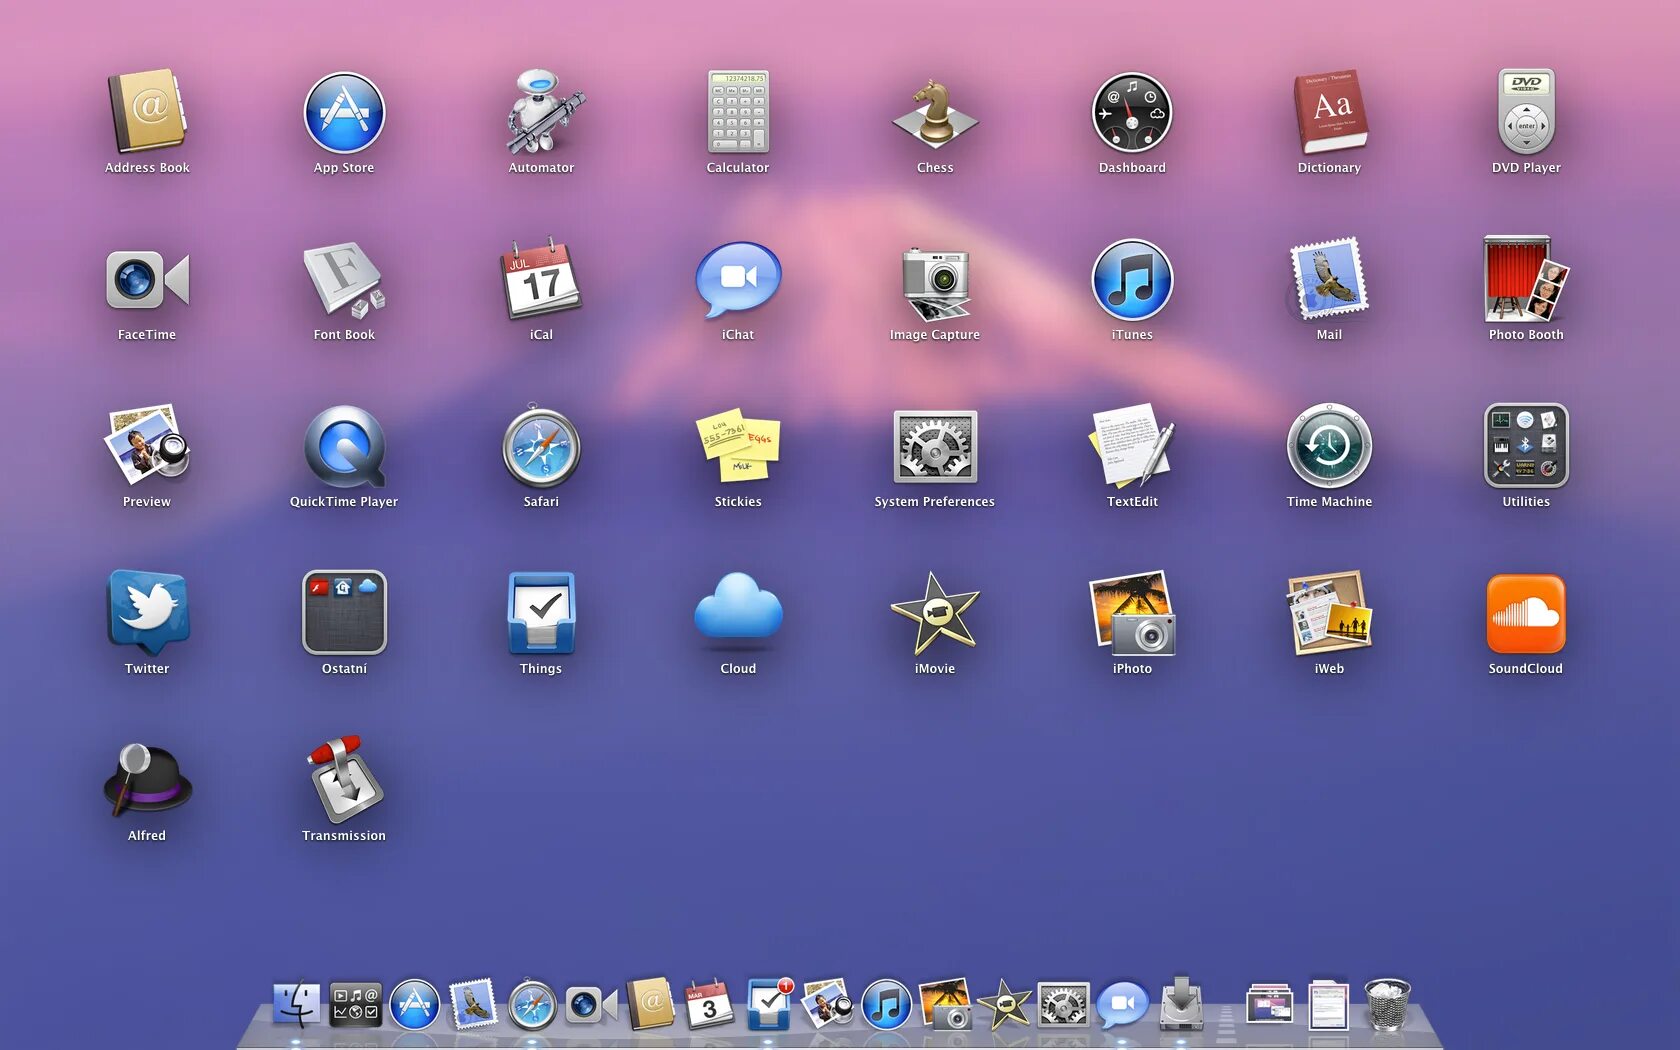Launch the Dictionary app

click(1329, 112)
